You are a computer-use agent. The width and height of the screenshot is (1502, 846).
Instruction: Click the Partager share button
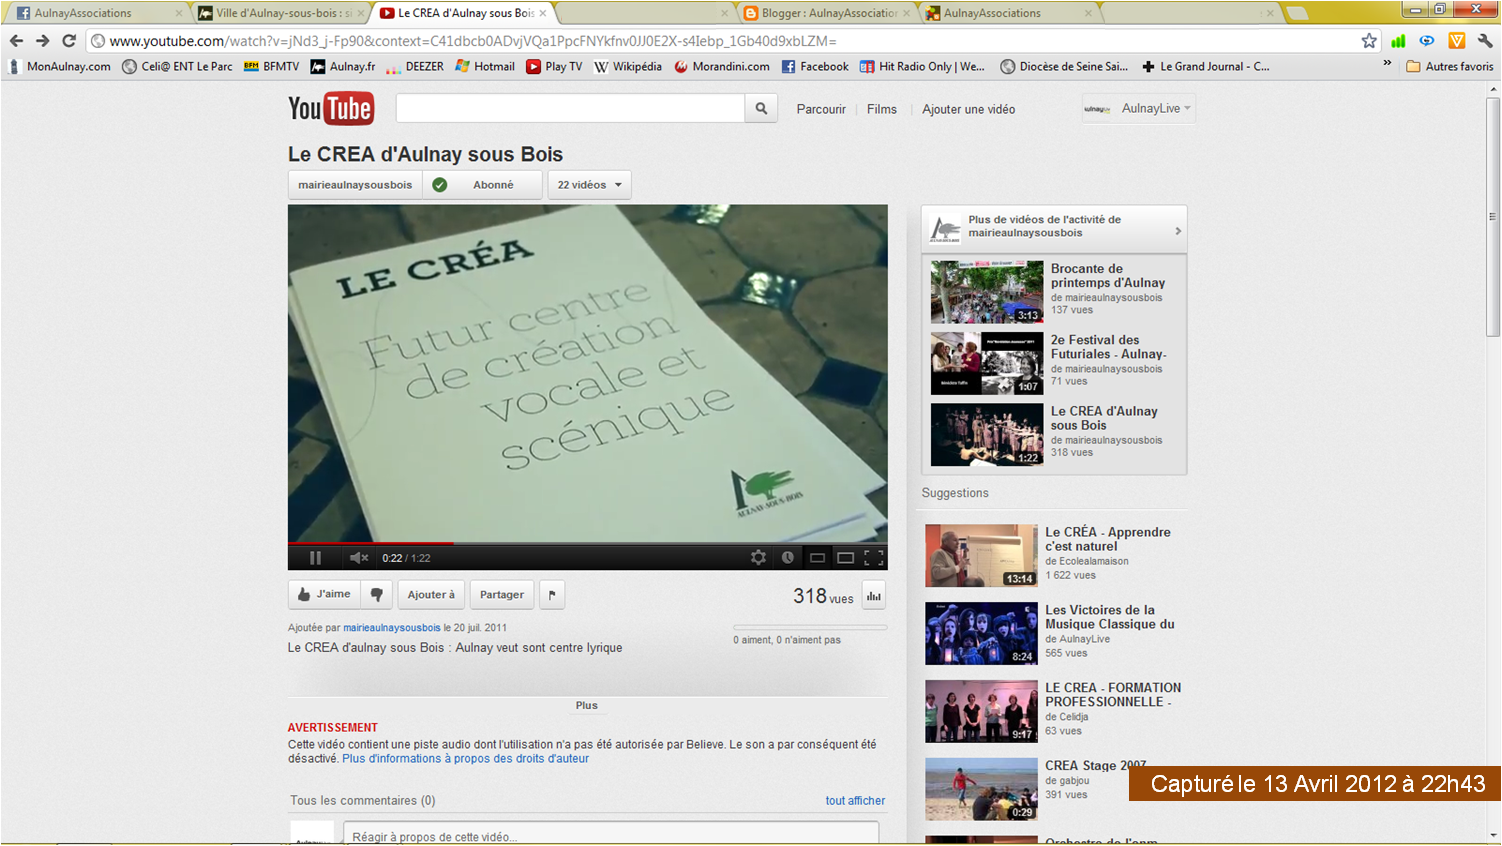pyautogui.click(x=502, y=594)
